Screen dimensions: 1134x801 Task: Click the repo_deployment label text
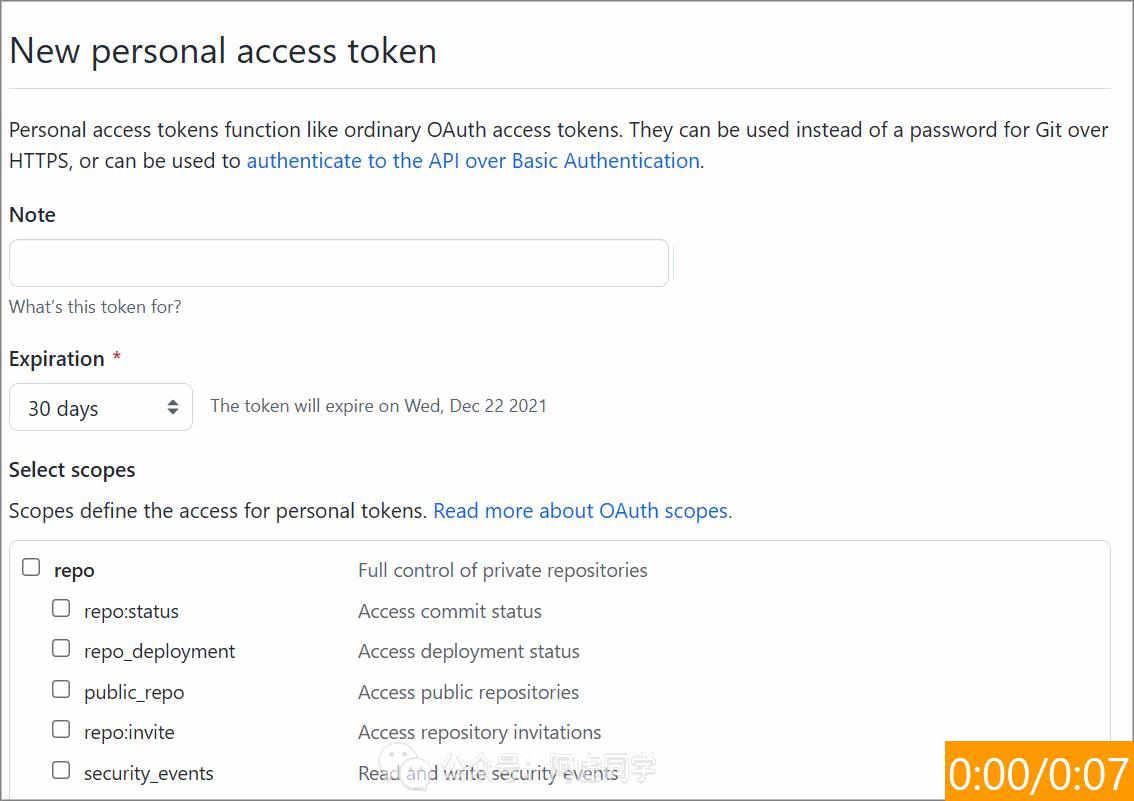[x=159, y=652]
